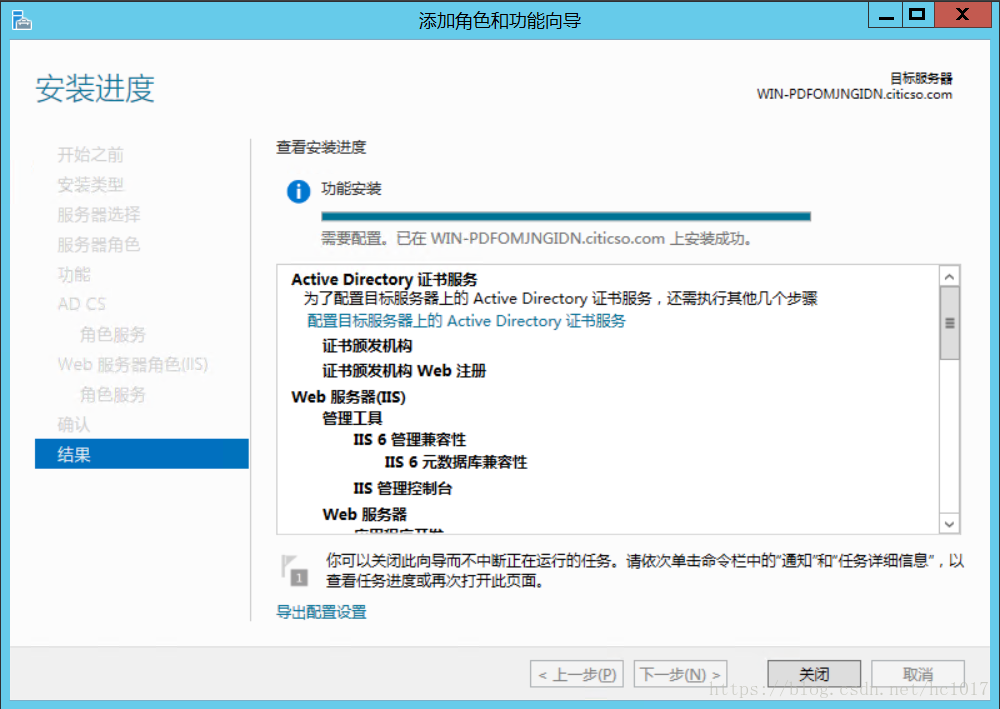The height and width of the screenshot is (709, 1000).
Task: Close the window with the red X
Action: [x=962, y=14]
